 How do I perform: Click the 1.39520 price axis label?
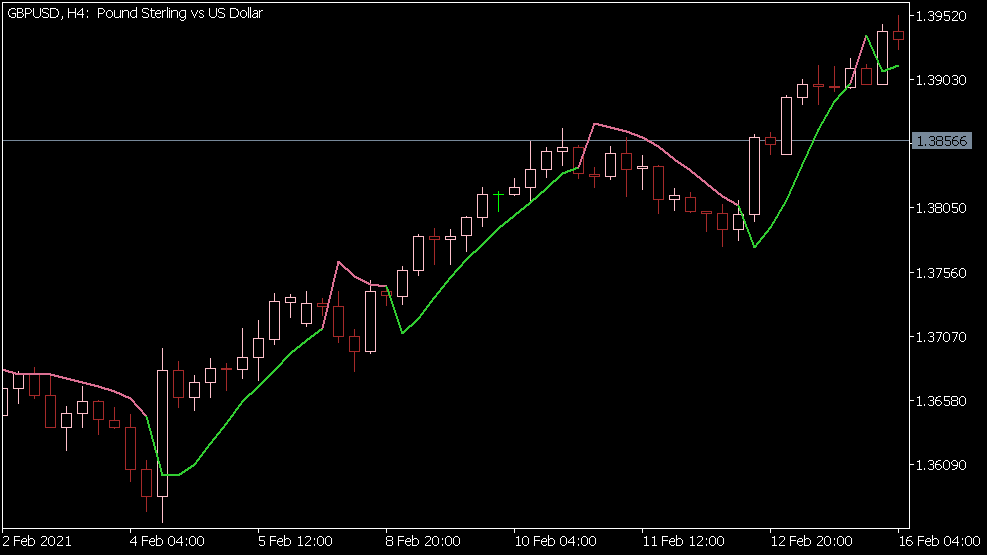941,16
